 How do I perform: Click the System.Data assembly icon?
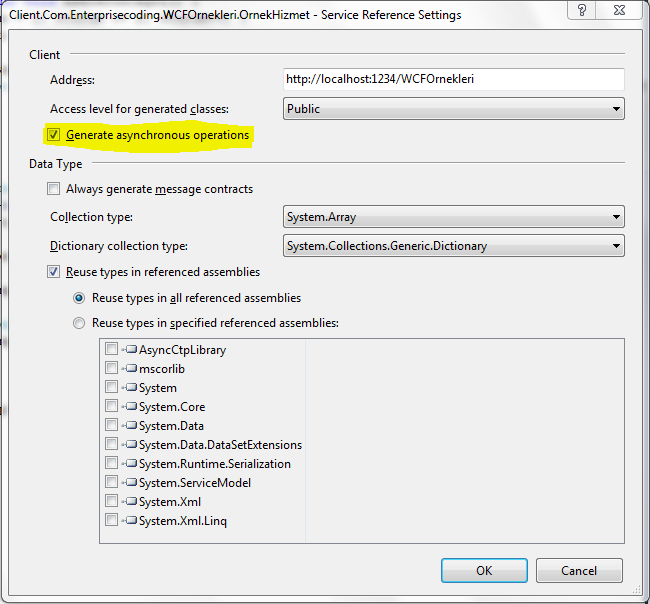(x=131, y=425)
